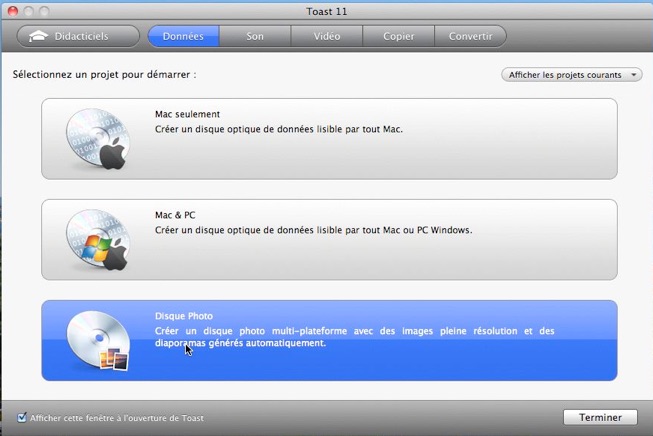Choose the Disque Photo project title
653x436 pixels.
coord(184,316)
